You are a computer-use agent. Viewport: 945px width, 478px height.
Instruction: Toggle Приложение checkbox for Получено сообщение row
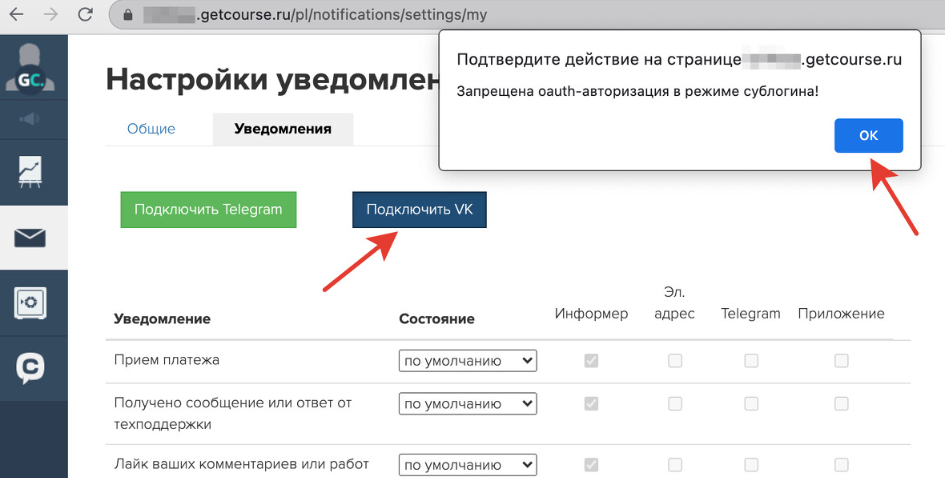click(x=841, y=403)
